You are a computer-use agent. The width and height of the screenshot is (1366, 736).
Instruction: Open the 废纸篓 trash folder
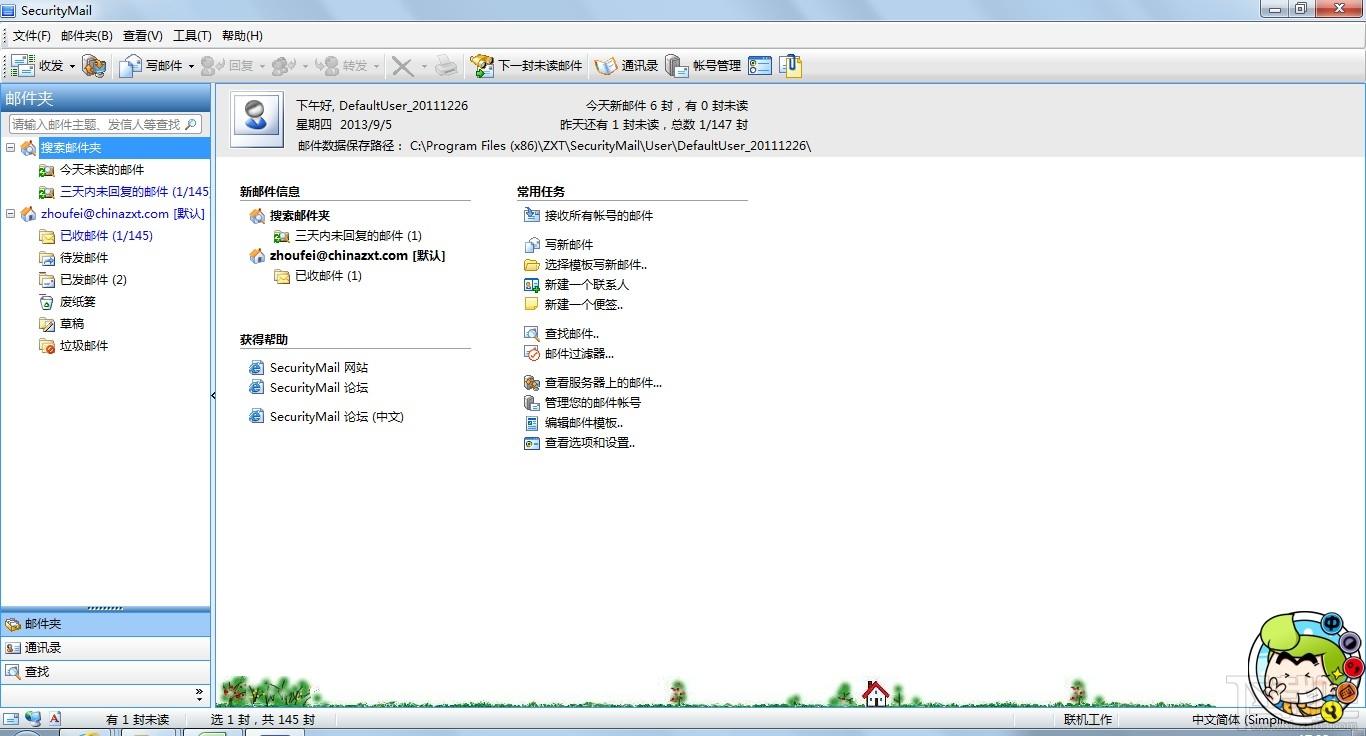click(x=77, y=302)
